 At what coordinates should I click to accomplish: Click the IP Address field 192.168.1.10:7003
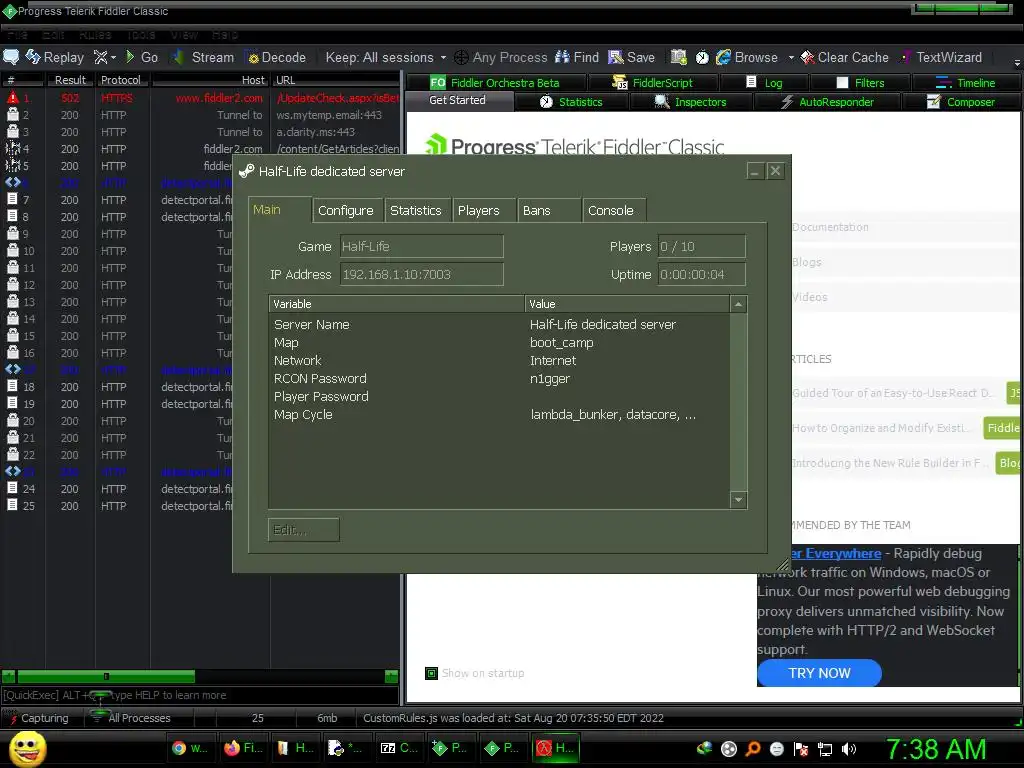coord(421,275)
